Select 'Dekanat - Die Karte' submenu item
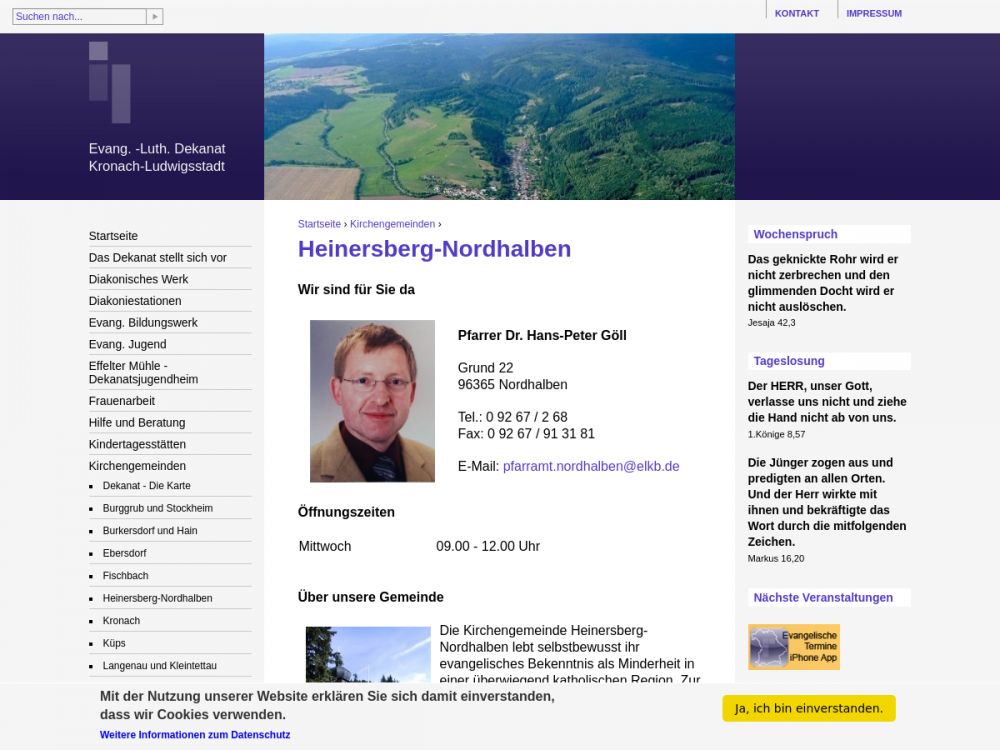Screen dimensions: 1000x750 146,486
